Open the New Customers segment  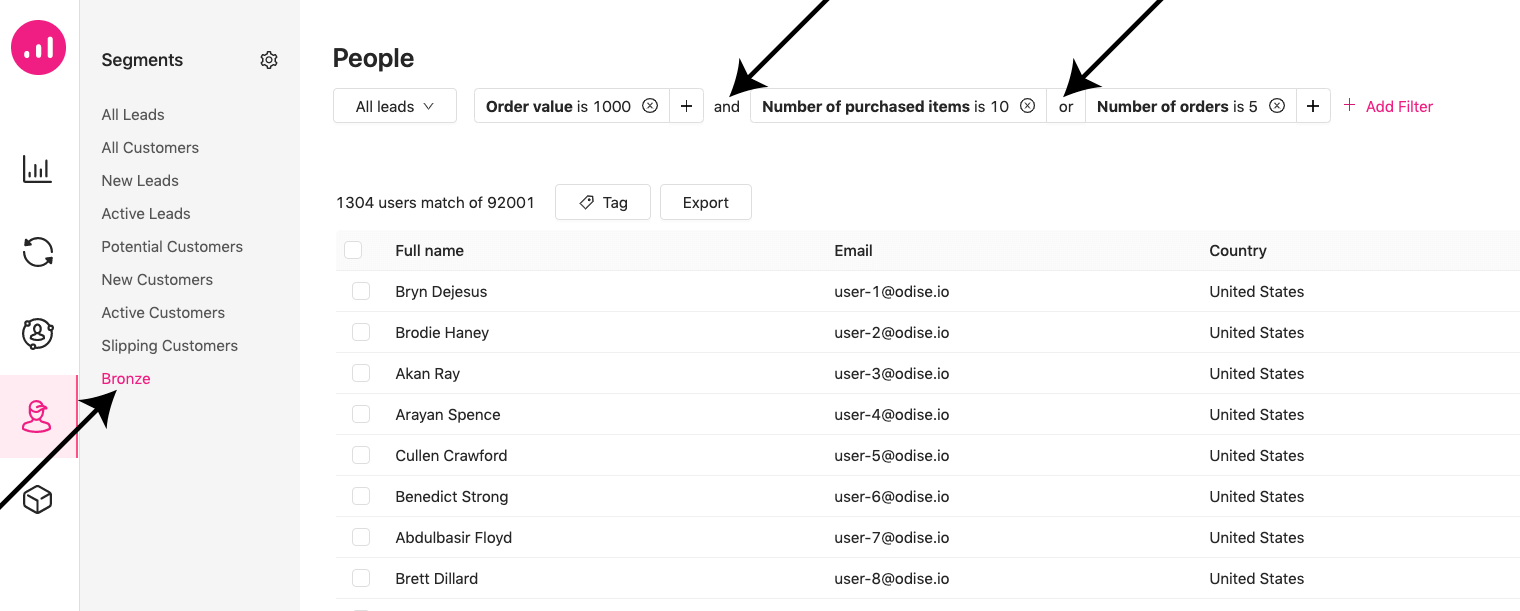click(157, 279)
